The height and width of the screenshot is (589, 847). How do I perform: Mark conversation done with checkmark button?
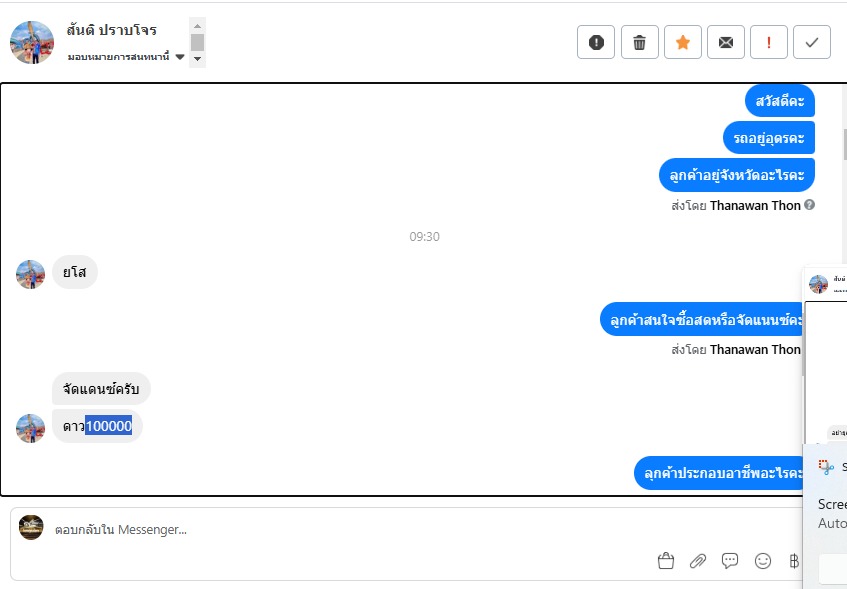click(x=812, y=42)
